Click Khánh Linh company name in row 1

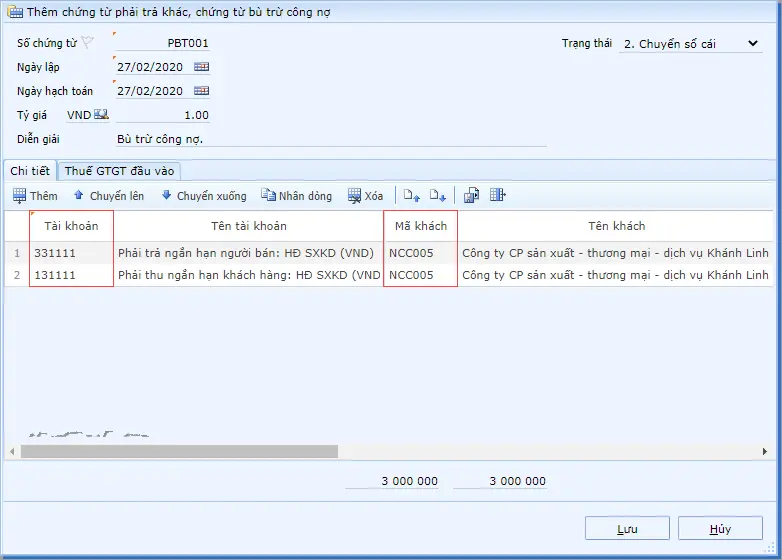(x=616, y=253)
